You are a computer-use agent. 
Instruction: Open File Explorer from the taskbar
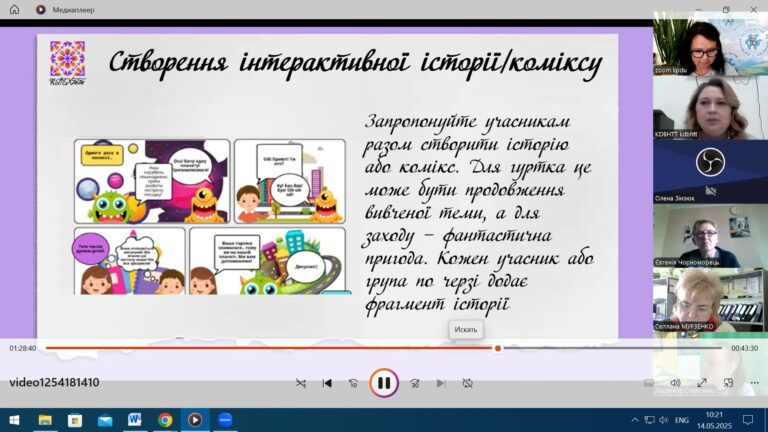click(x=44, y=420)
